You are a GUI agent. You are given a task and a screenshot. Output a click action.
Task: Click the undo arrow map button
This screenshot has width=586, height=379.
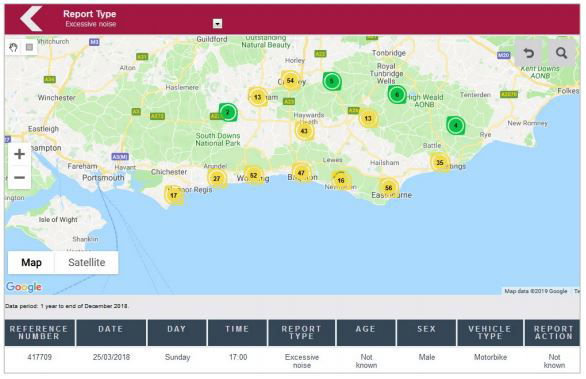pos(528,53)
